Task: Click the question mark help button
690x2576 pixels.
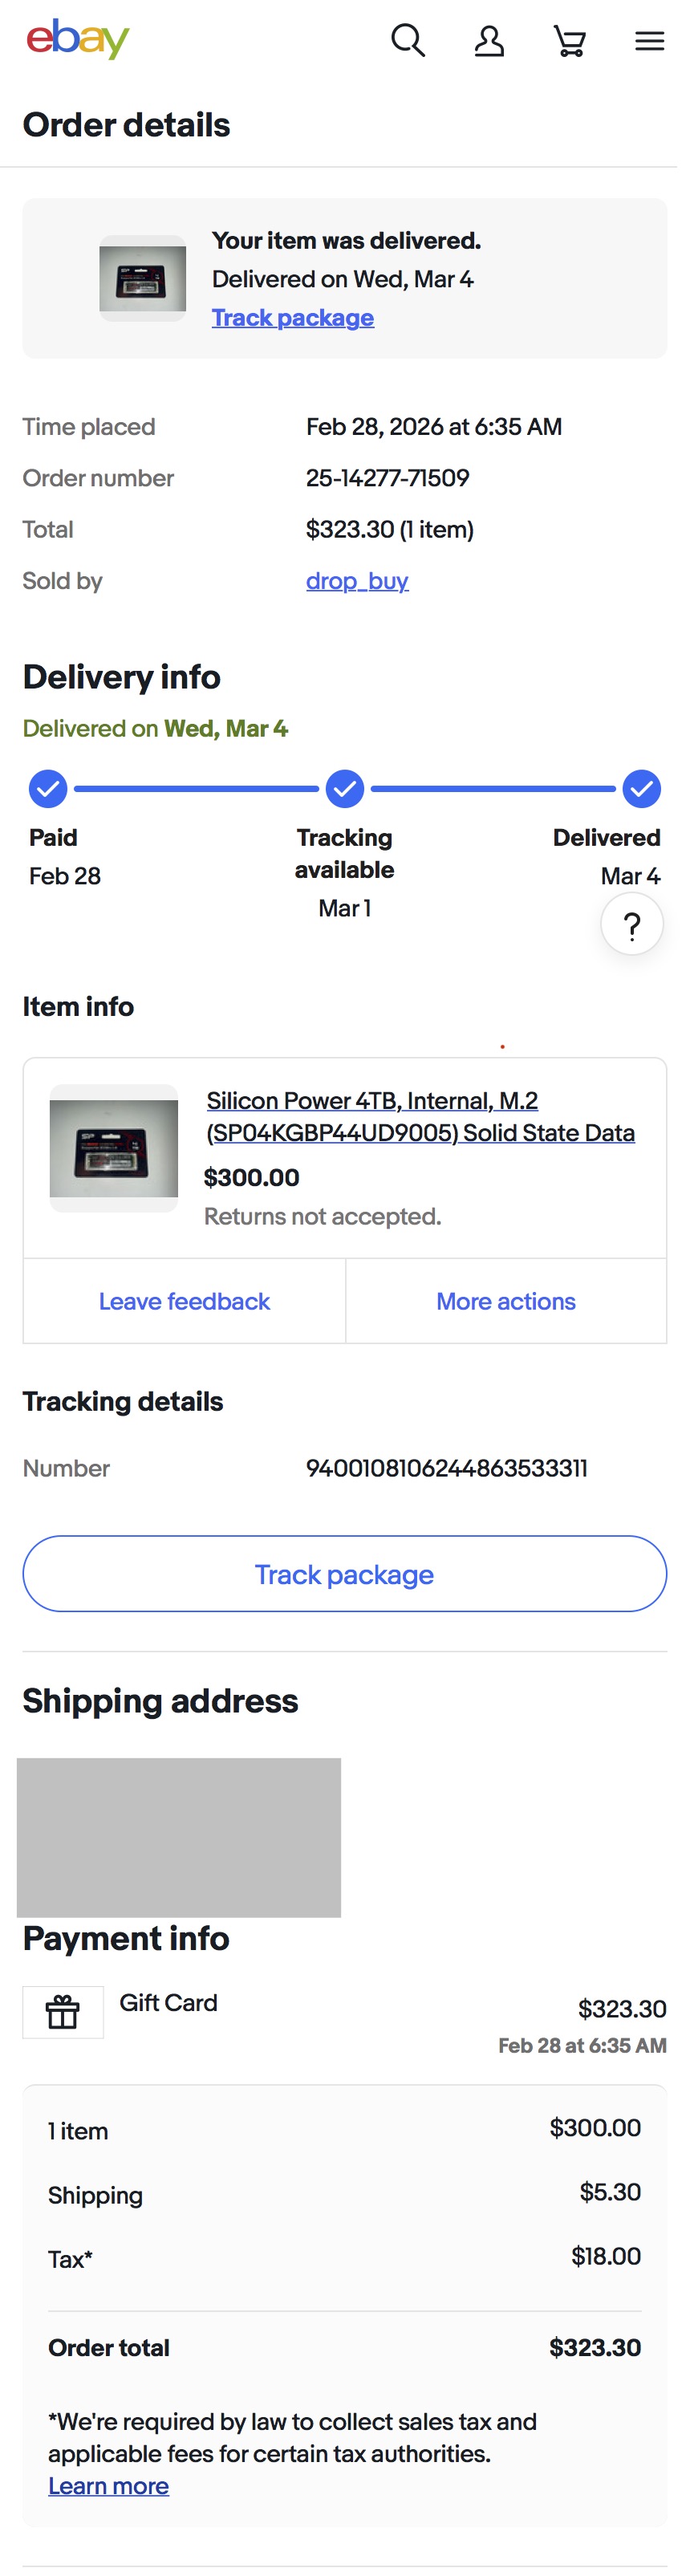Action: pyautogui.click(x=632, y=925)
